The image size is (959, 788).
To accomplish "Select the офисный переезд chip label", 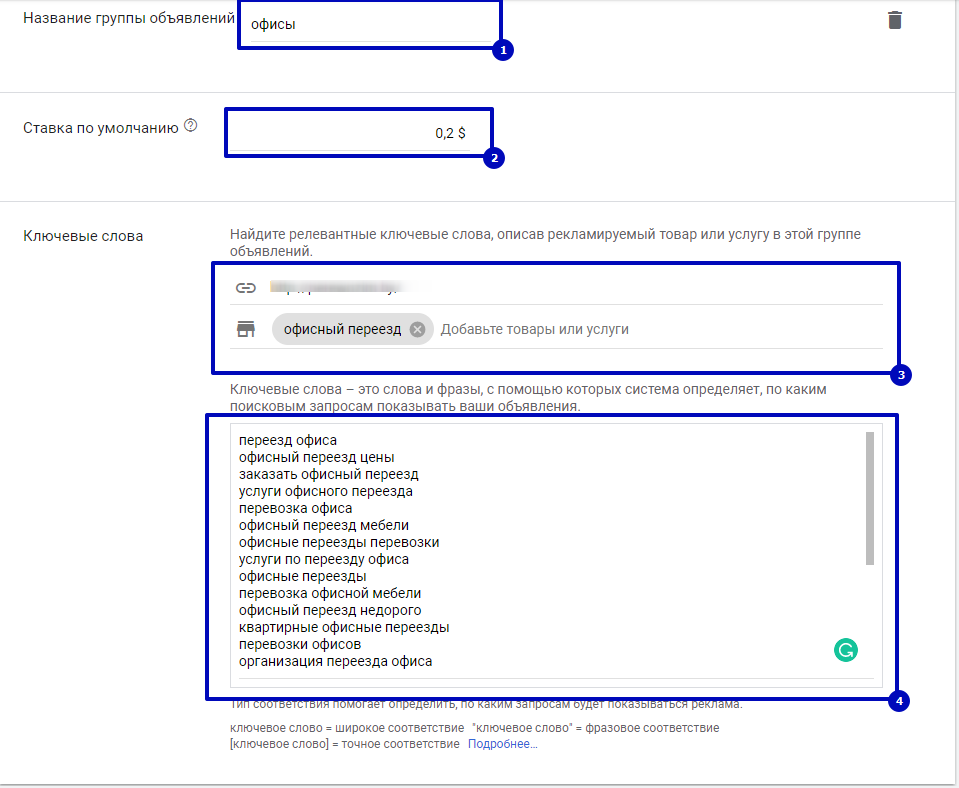I will coord(342,329).
